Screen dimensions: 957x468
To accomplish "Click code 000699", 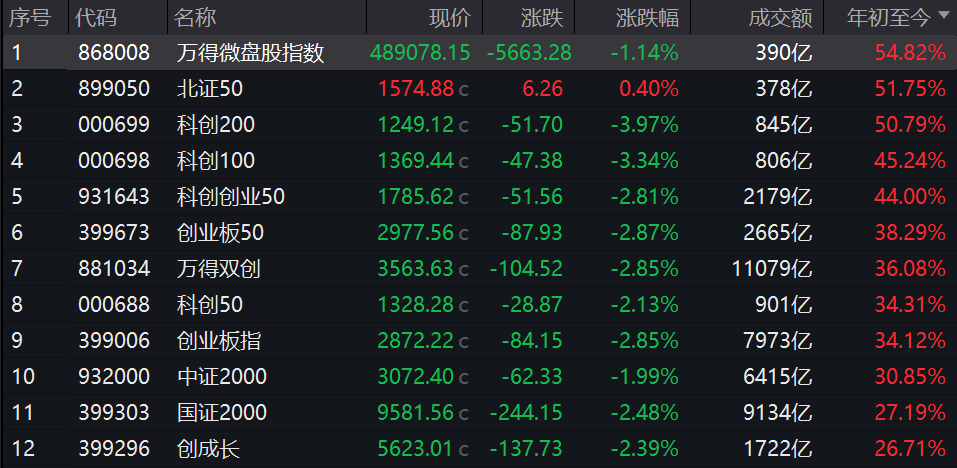I will click(x=114, y=125).
